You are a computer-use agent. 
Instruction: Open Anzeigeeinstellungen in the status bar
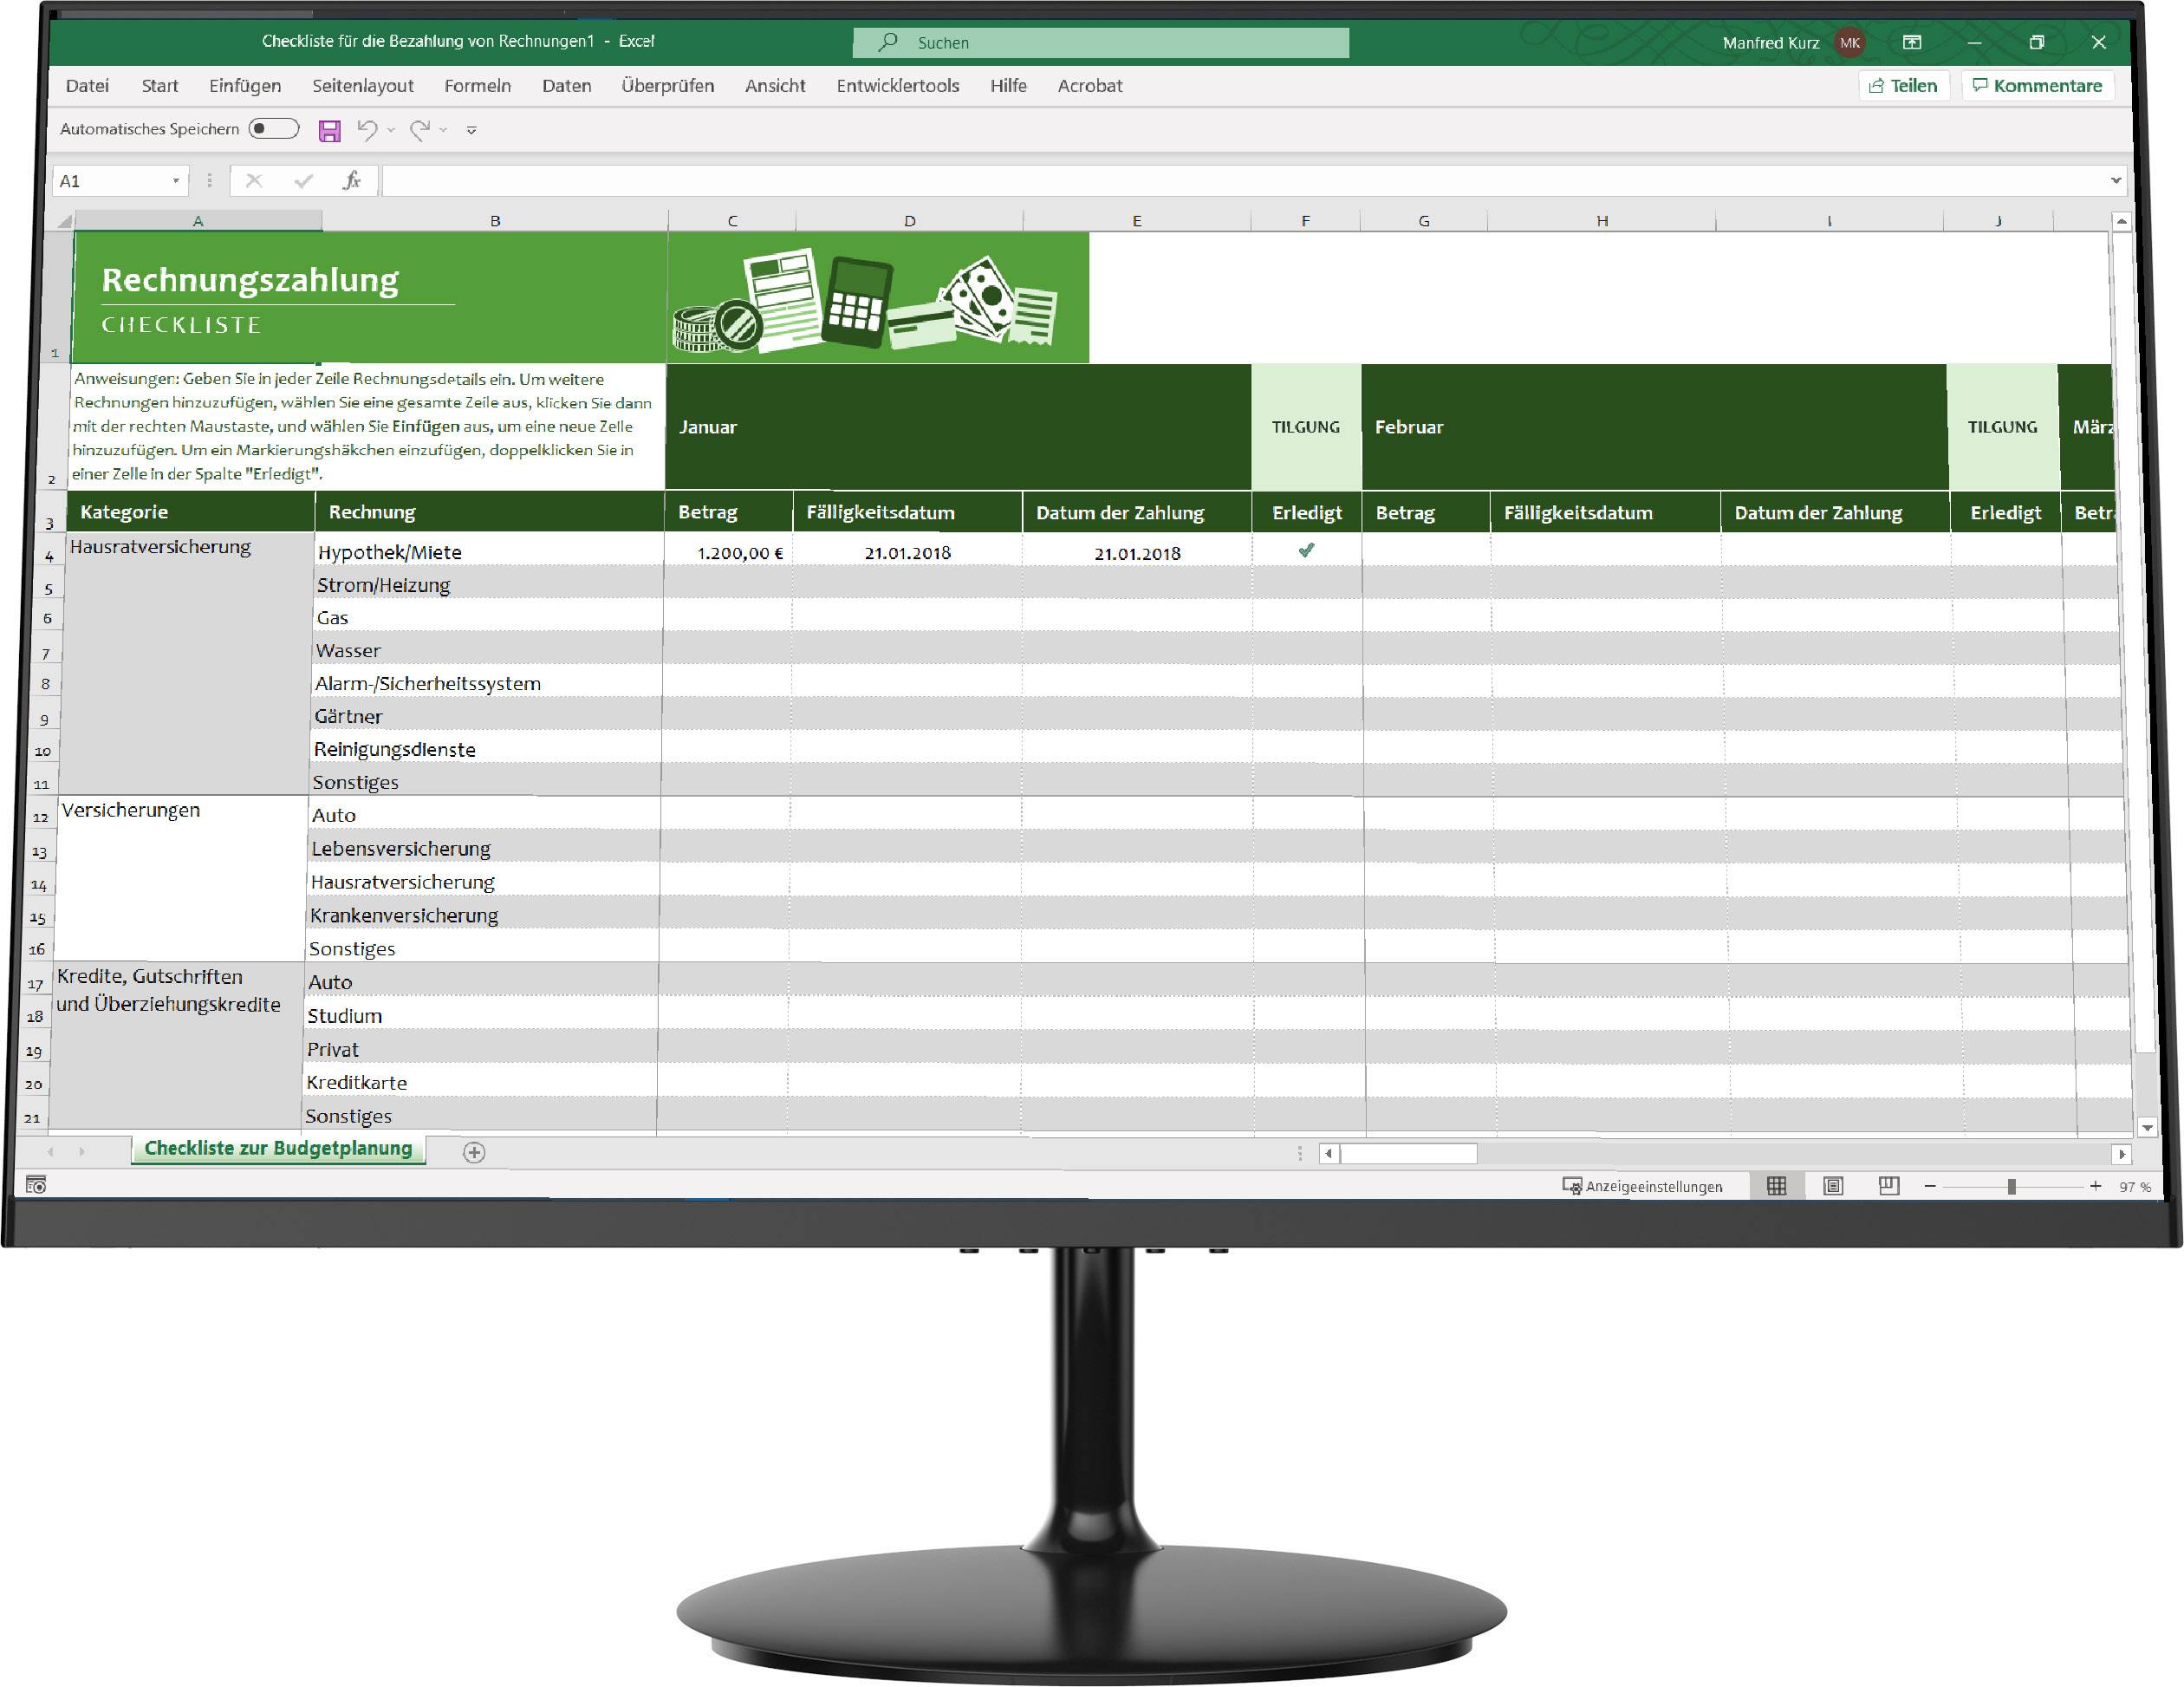click(x=1643, y=1186)
